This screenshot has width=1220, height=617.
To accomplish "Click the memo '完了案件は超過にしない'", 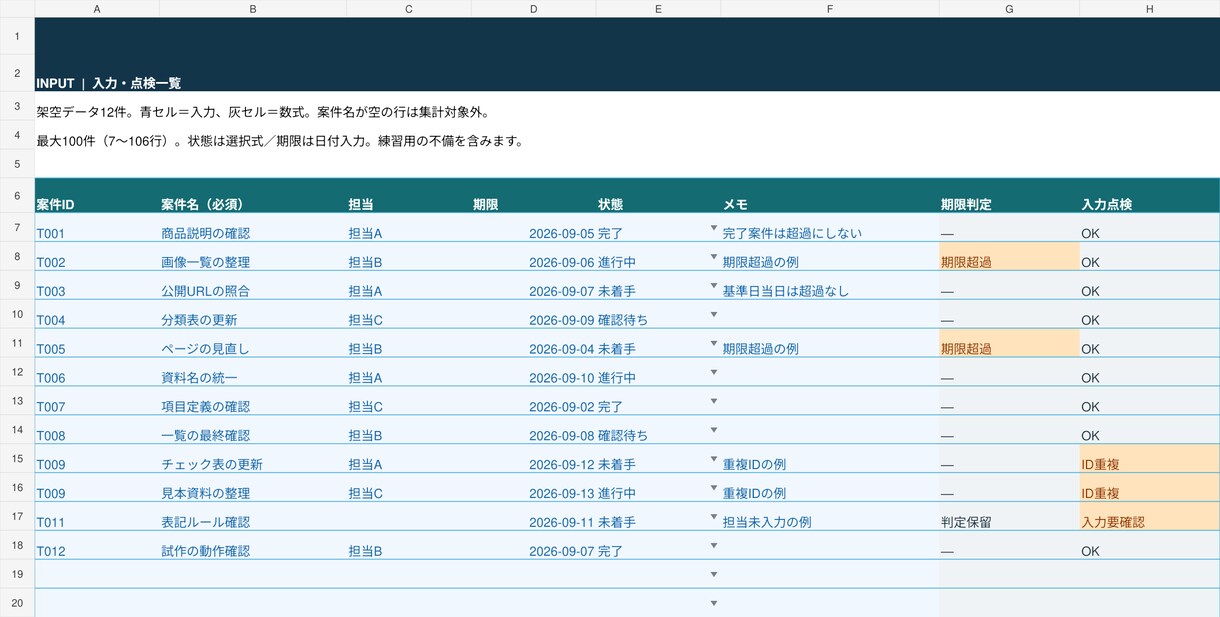I will [x=830, y=228].
